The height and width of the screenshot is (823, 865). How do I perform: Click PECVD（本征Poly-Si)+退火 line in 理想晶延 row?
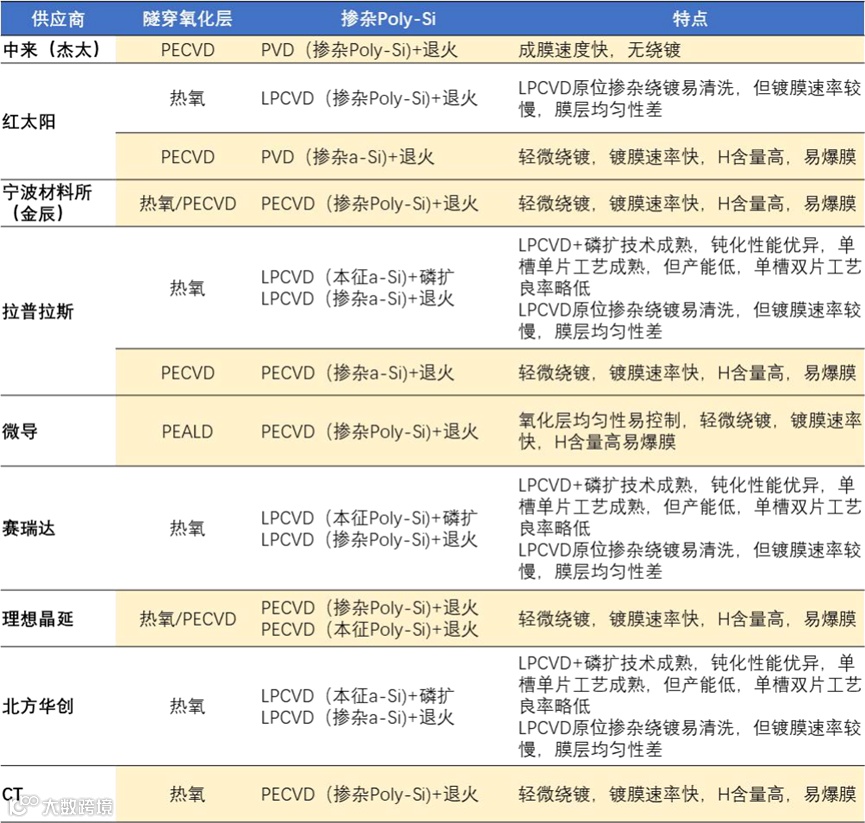(370, 629)
